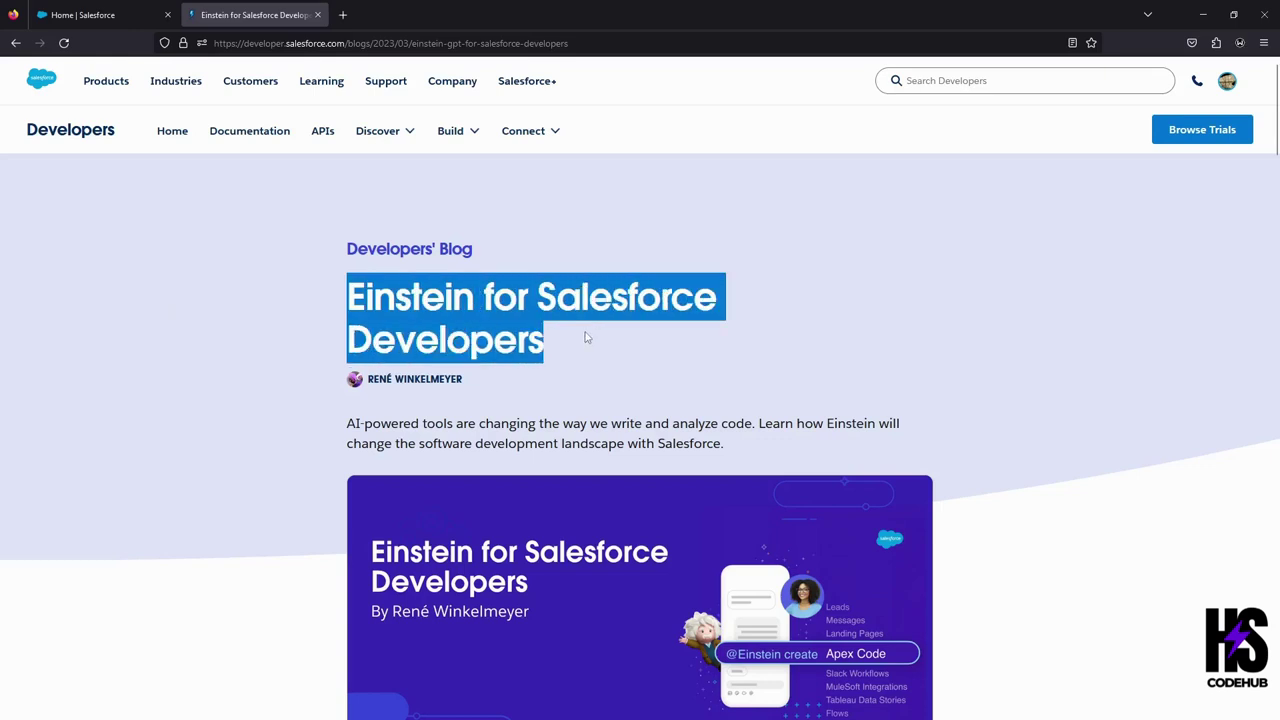The height and width of the screenshot is (720, 1280).
Task: Click the Developers site title
Action: [x=71, y=130]
